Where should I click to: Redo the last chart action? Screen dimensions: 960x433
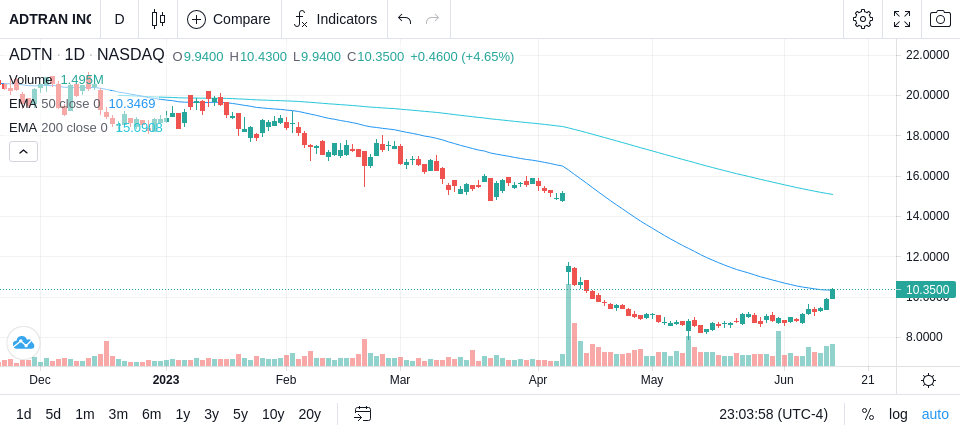click(433, 19)
